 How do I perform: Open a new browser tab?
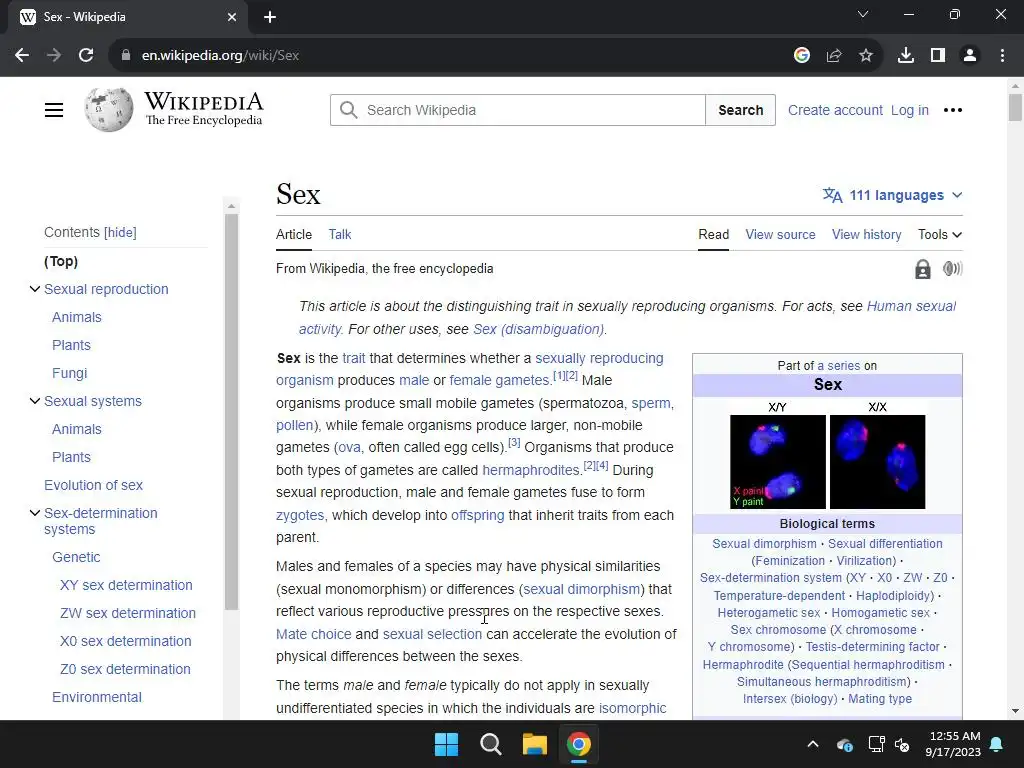click(270, 17)
